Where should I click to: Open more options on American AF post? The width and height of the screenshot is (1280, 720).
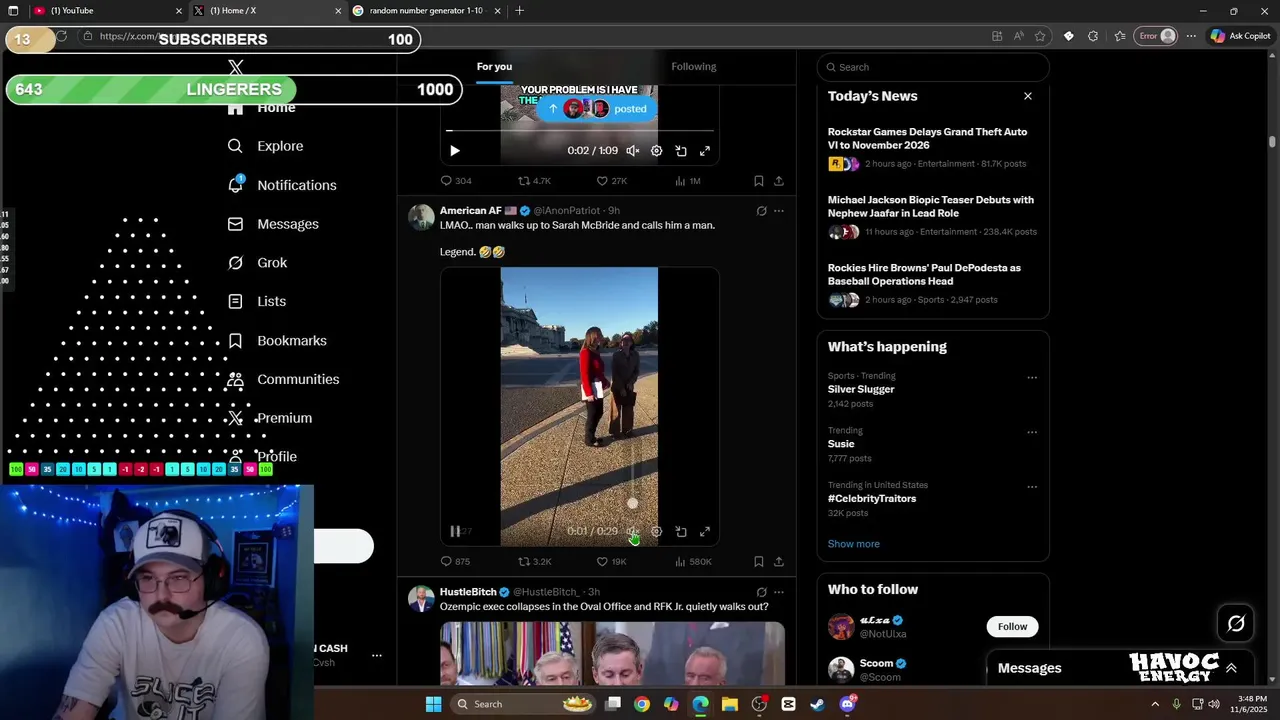coord(779,211)
